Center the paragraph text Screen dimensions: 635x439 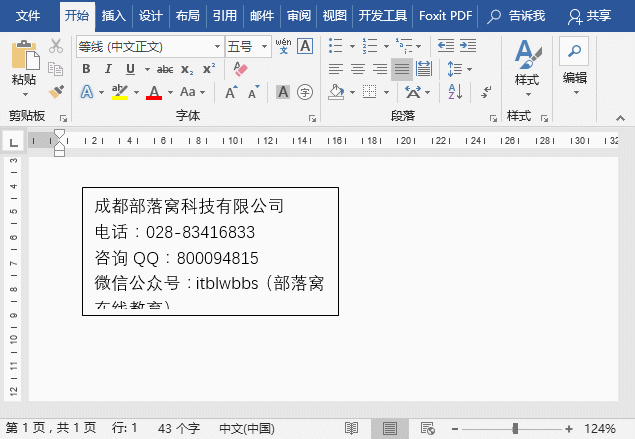358,69
